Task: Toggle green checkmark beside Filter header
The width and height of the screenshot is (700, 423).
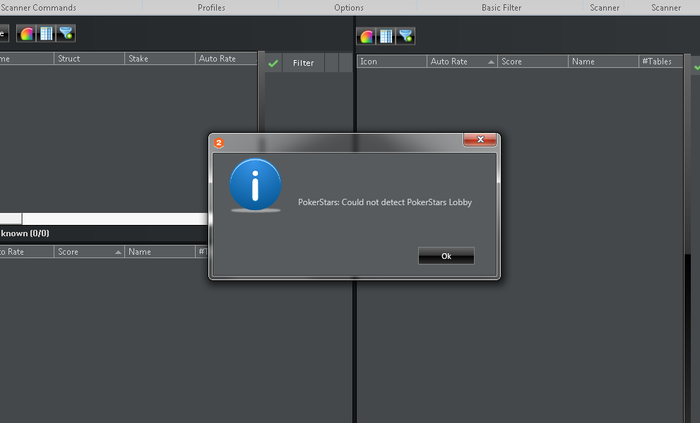Action: pos(273,63)
